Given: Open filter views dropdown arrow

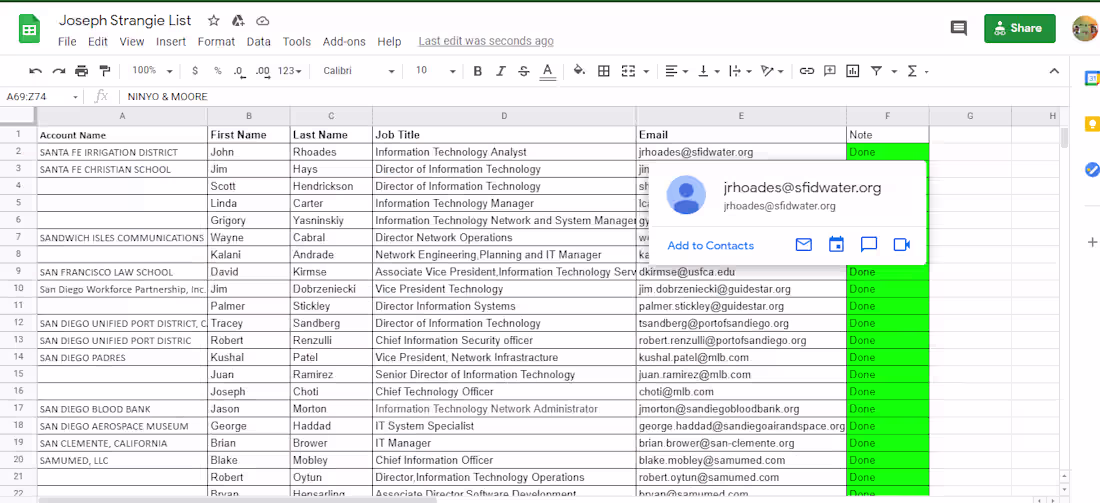Looking at the screenshot, I should click(894, 72).
